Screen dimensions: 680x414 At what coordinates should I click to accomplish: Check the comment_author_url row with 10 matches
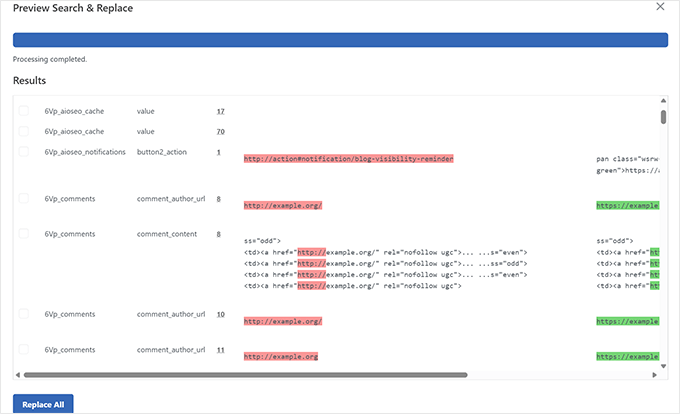click(24, 314)
